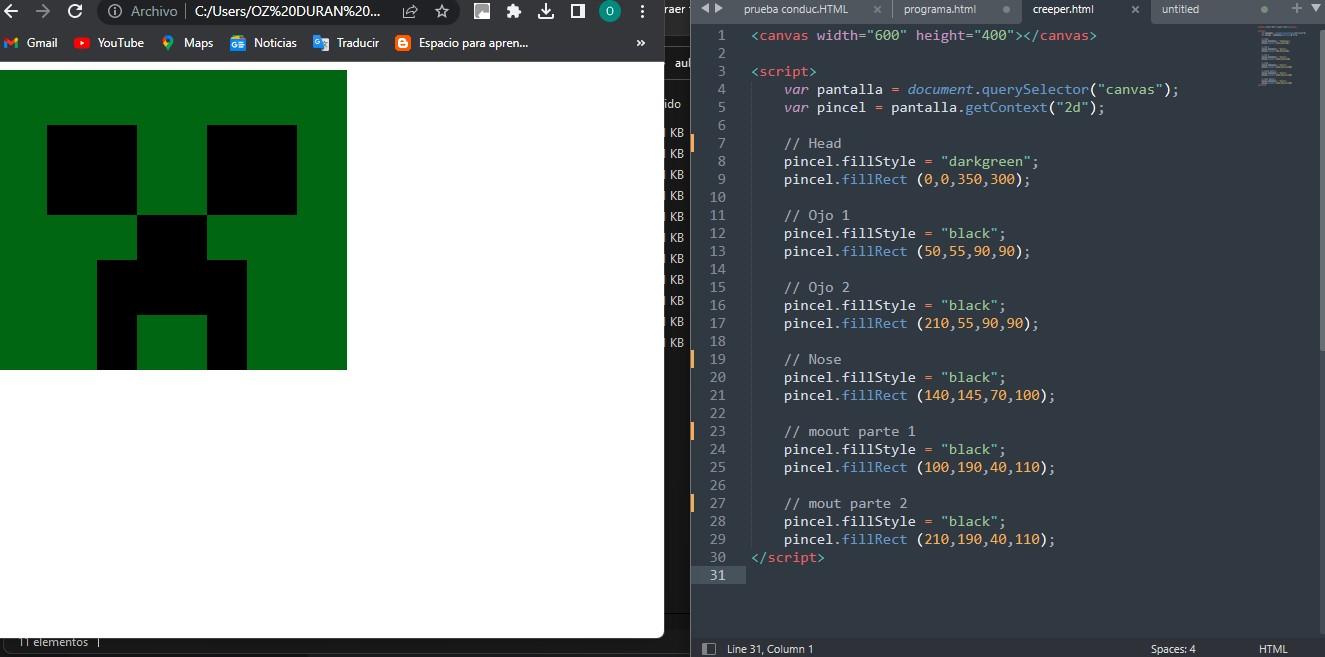The image size is (1325, 657).
Task: Switch to the prueba conduc.HTML tab
Action: pyautogui.click(x=796, y=9)
